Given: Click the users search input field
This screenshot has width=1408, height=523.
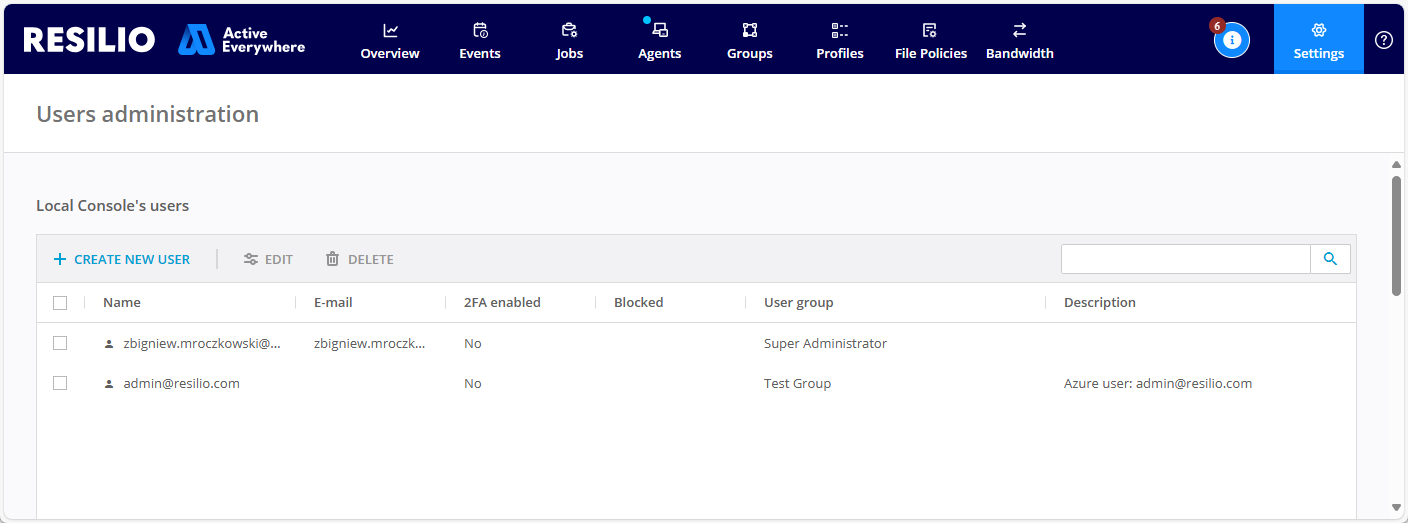Looking at the screenshot, I should (1185, 259).
